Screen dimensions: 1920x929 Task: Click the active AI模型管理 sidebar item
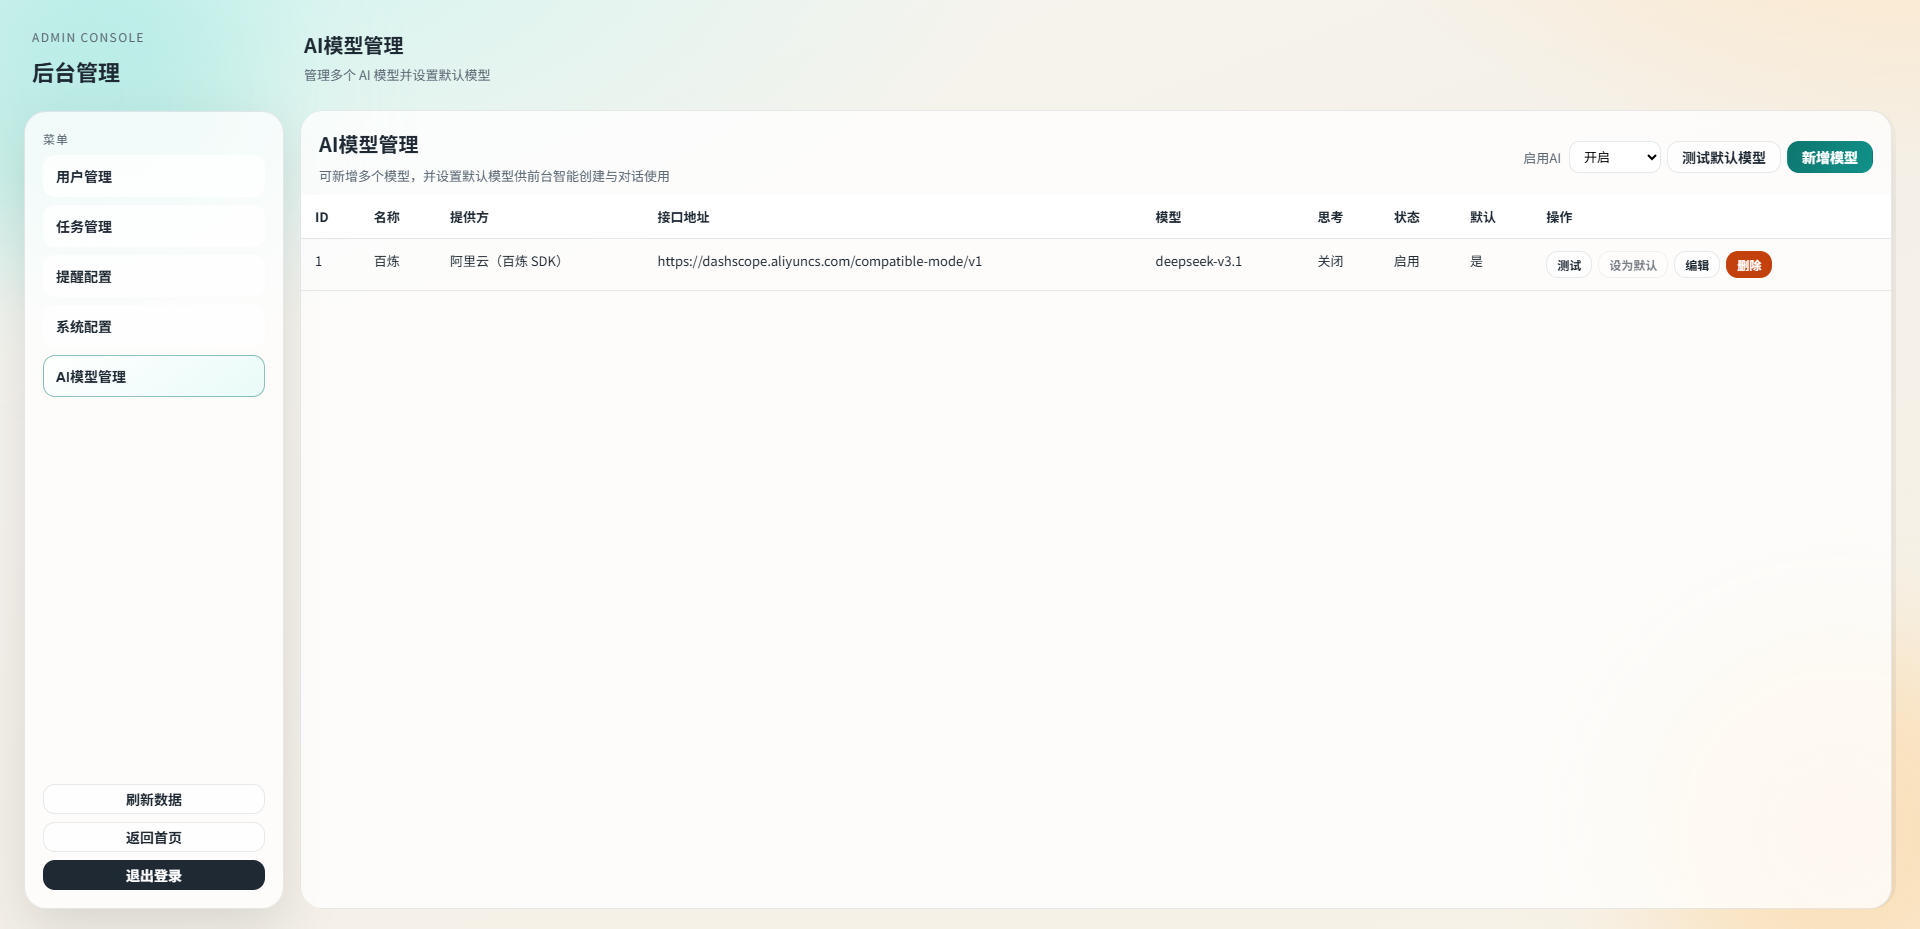click(153, 377)
